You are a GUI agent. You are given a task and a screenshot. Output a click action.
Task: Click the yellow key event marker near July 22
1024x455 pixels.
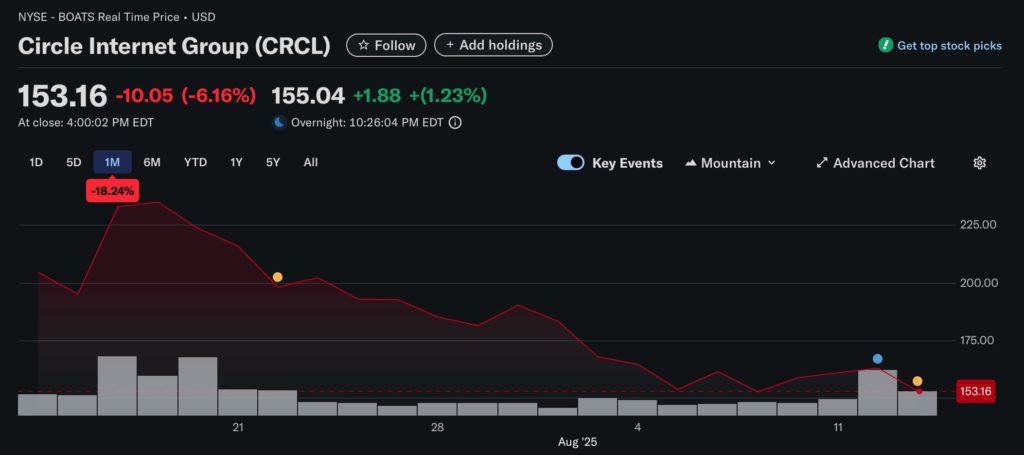278,277
